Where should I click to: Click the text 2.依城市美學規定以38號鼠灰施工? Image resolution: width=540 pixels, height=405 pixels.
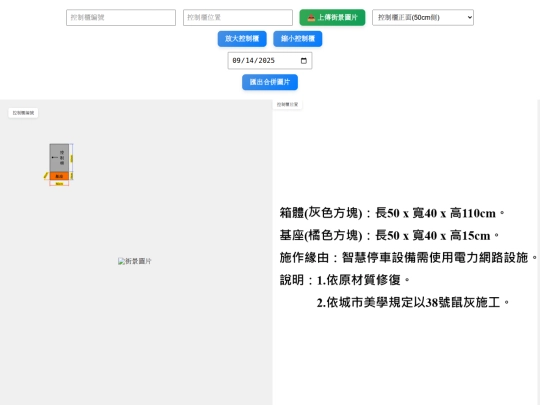413,303
